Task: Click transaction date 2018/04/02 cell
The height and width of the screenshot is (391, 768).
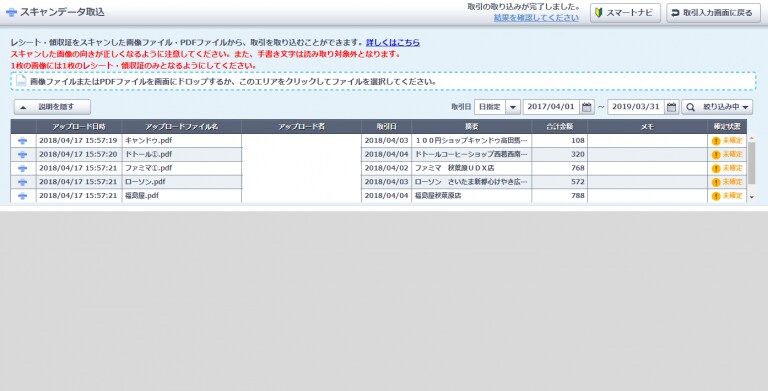Action: click(x=386, y=168)
